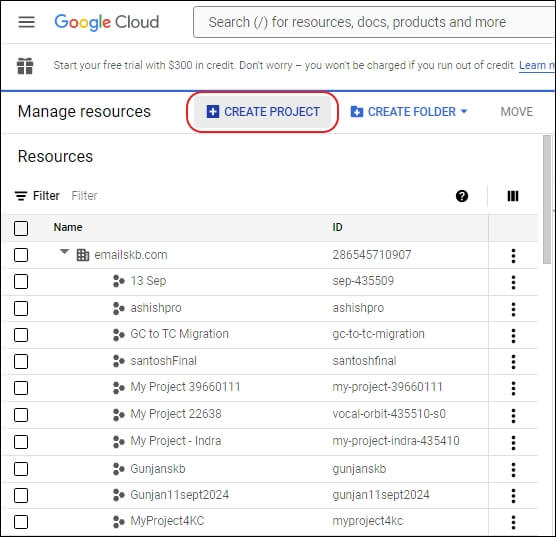Open the three-dot menu for emailskb.com
The width and height of the screenshot is (556, 537).
pyautogui.click(x=513, y=255)
